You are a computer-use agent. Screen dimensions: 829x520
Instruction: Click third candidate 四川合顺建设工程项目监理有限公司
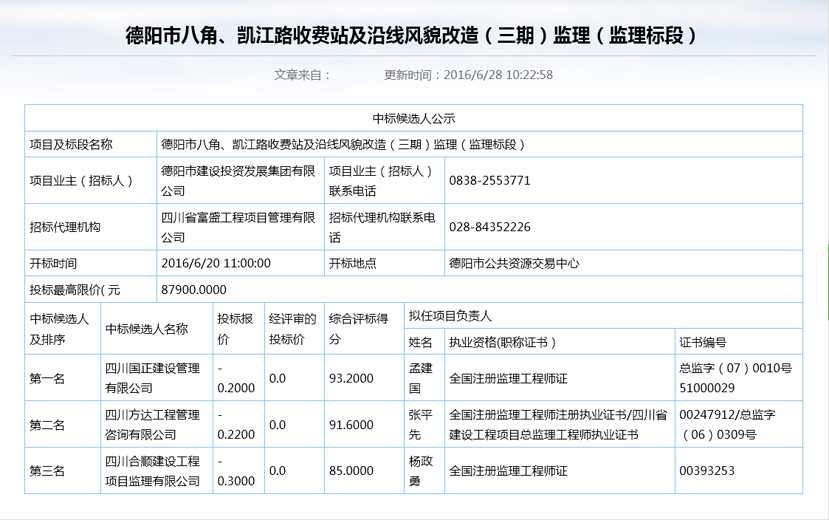[x=153, y=470]
